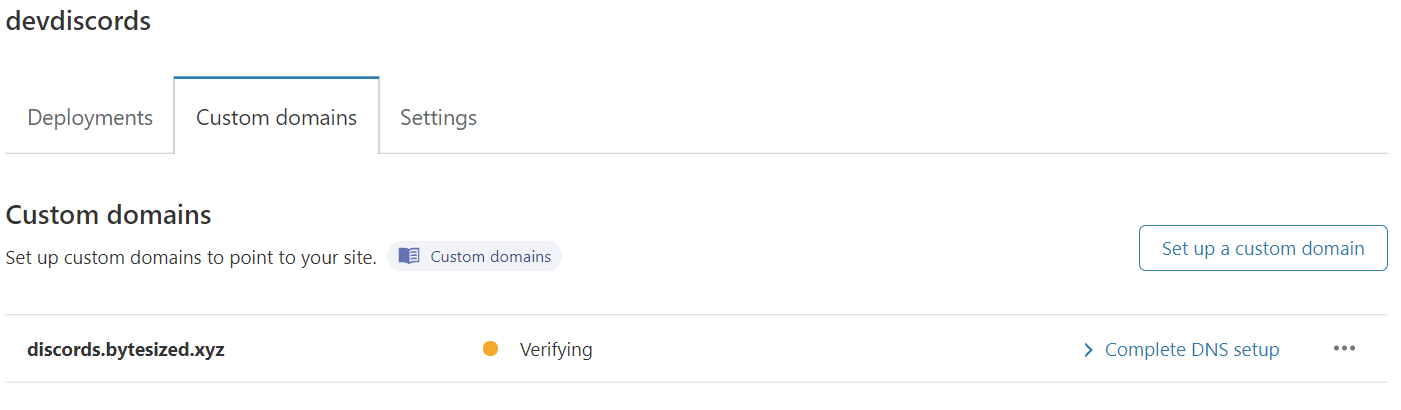
Task: Switch to the Deployments tab
Action: pos(90,117)
